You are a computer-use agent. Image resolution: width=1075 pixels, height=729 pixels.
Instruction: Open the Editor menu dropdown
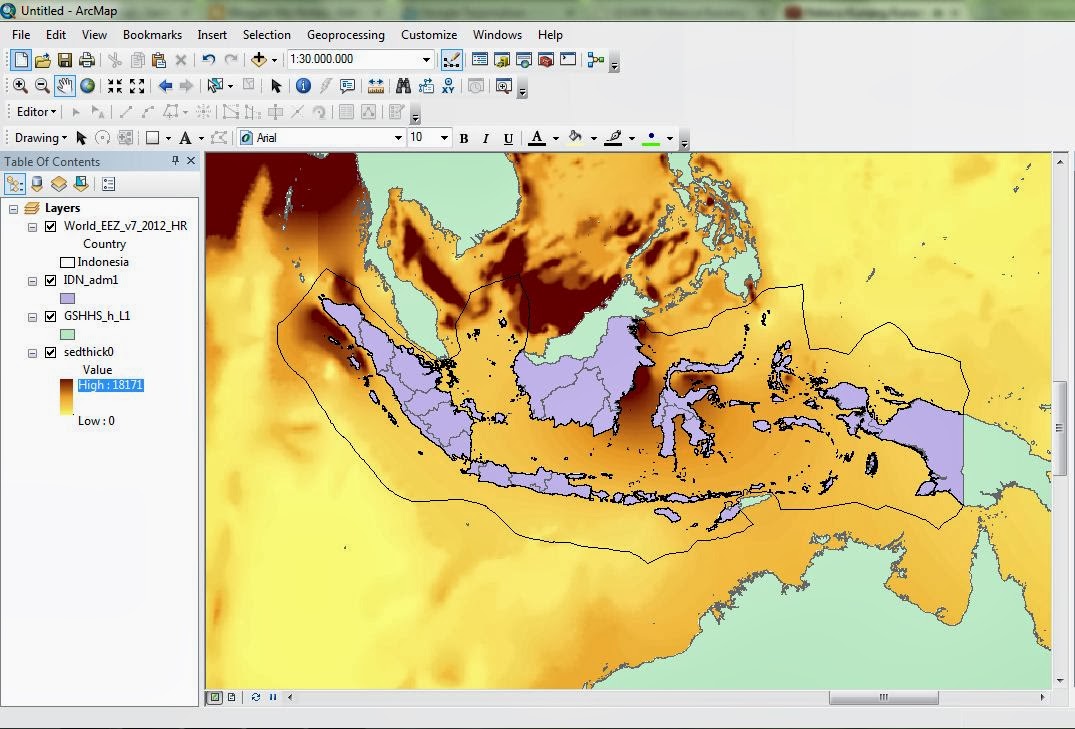32,111
